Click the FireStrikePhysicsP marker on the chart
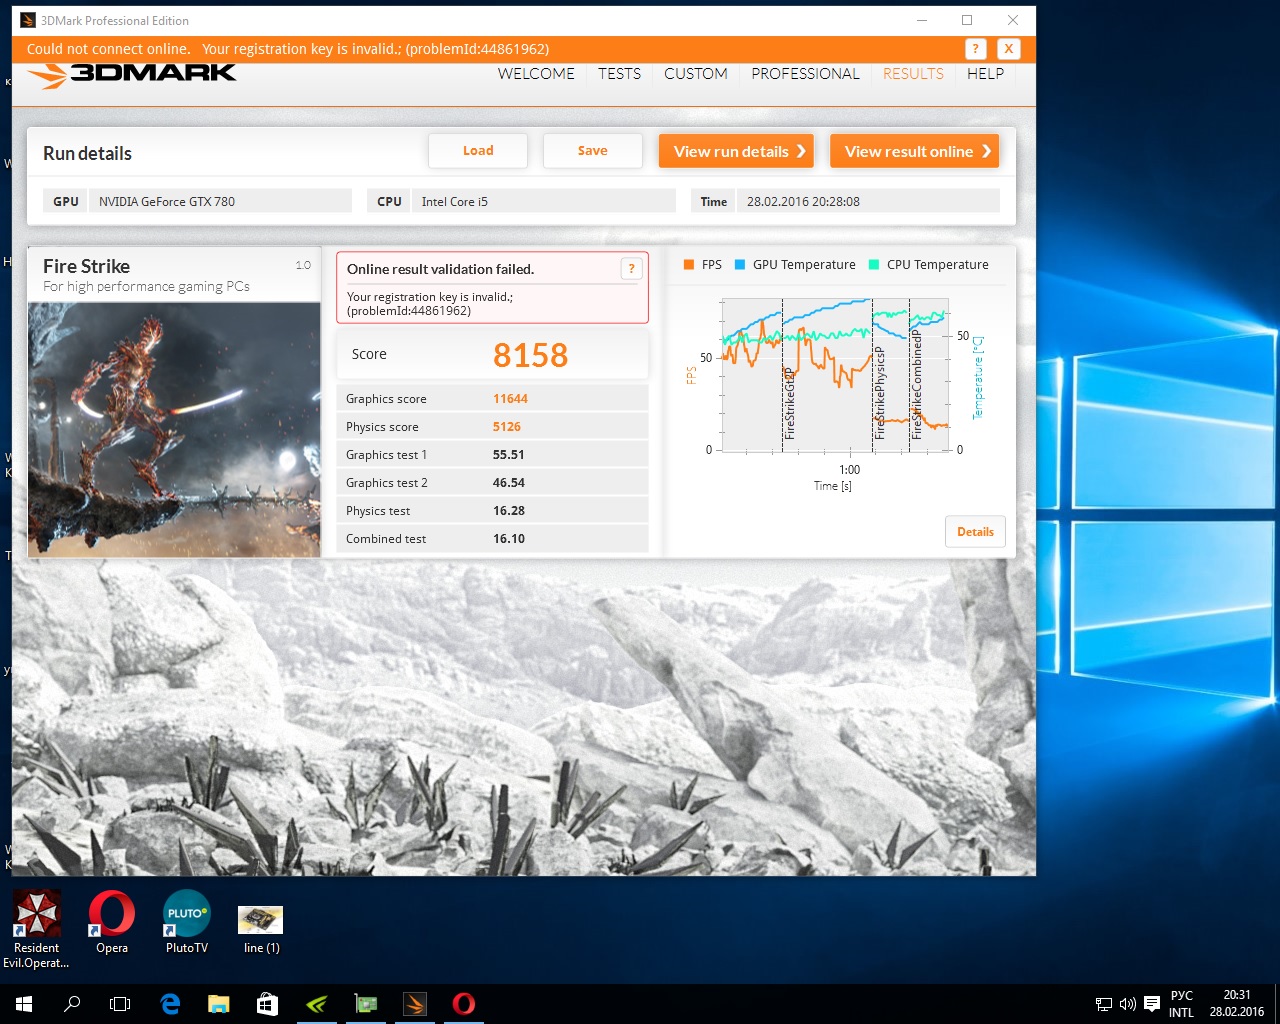 879,394
